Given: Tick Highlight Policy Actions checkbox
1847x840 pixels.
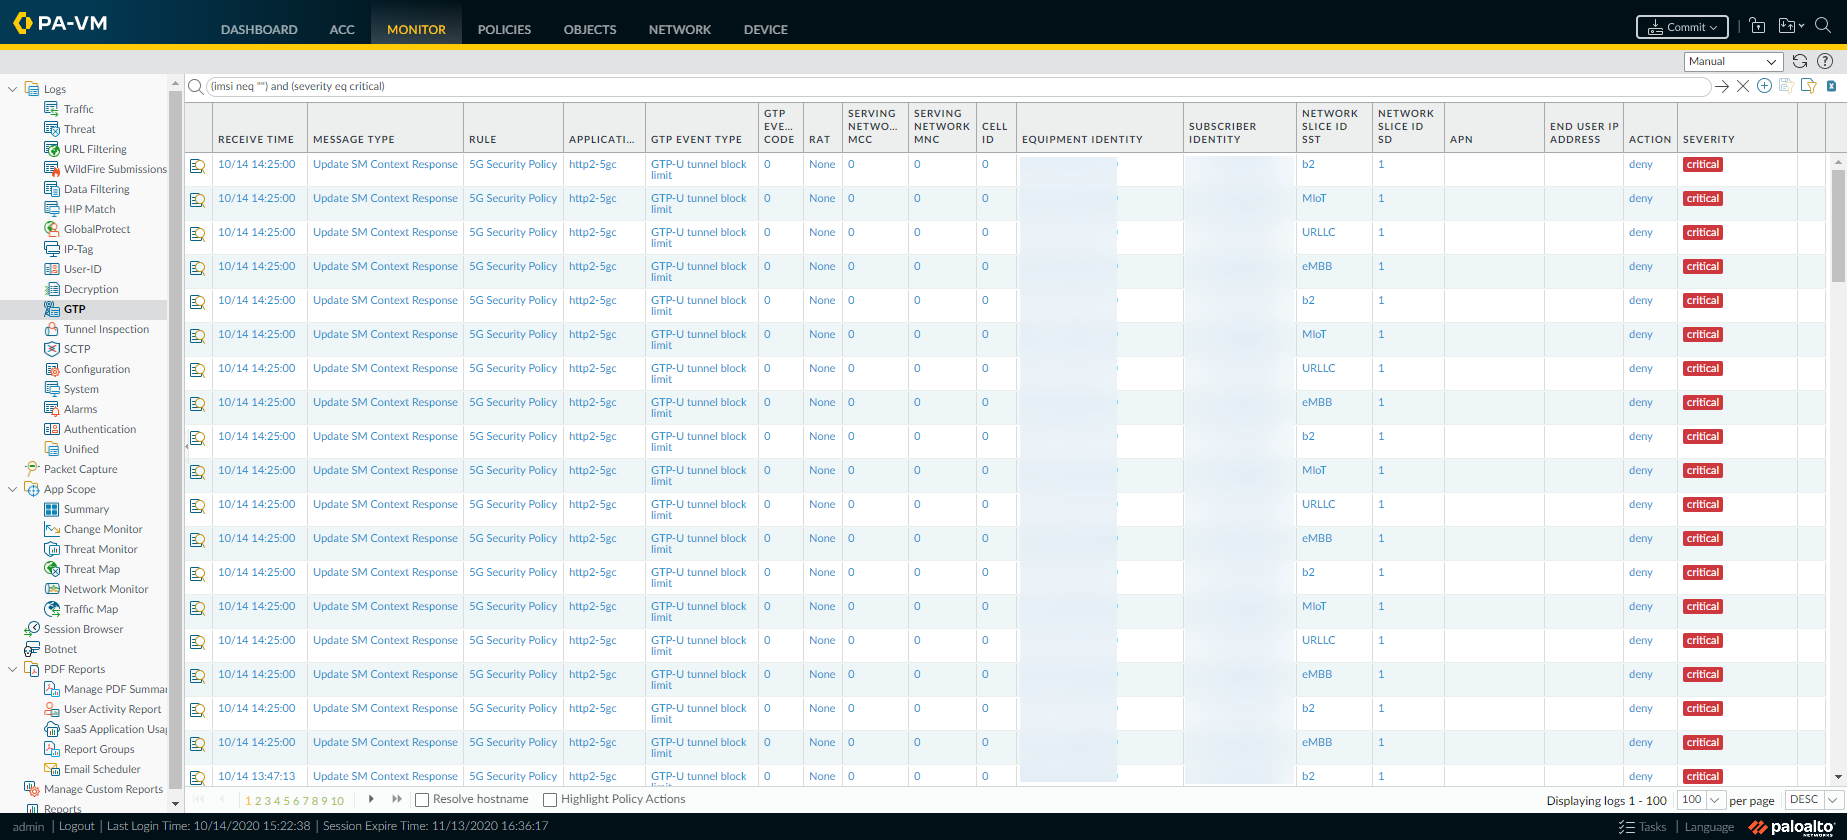Looking at the screenshot, I should tap(550, 800).
